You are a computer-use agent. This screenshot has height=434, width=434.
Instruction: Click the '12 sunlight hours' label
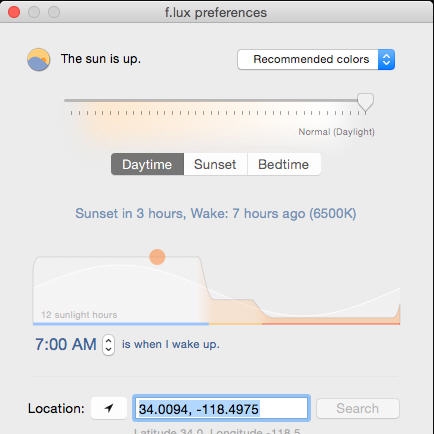tap(79, 315)
